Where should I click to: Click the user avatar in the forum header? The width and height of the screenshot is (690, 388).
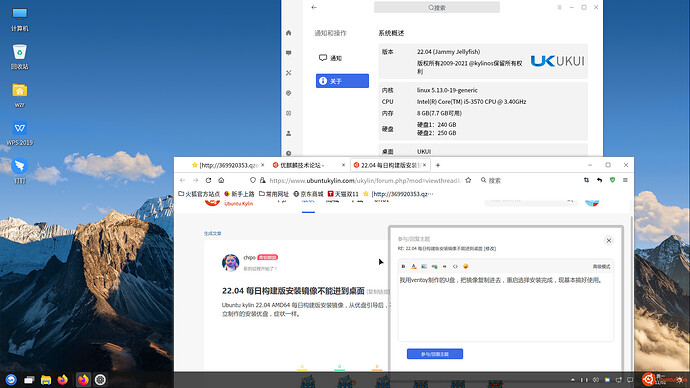pos(592,203)
